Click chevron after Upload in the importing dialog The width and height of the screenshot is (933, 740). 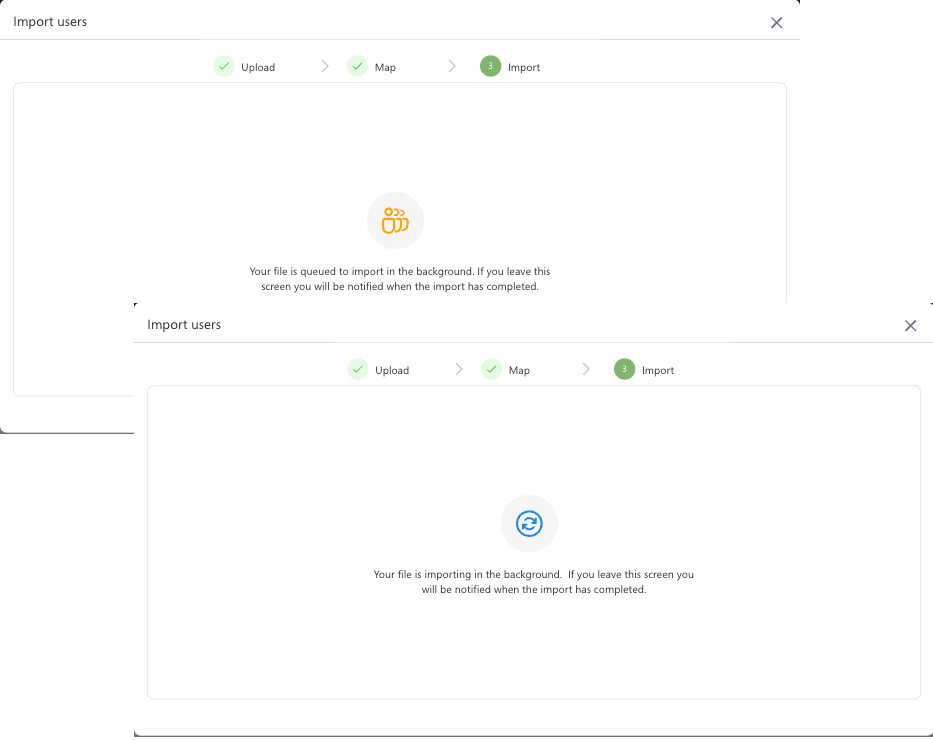[x=459, y=370]
